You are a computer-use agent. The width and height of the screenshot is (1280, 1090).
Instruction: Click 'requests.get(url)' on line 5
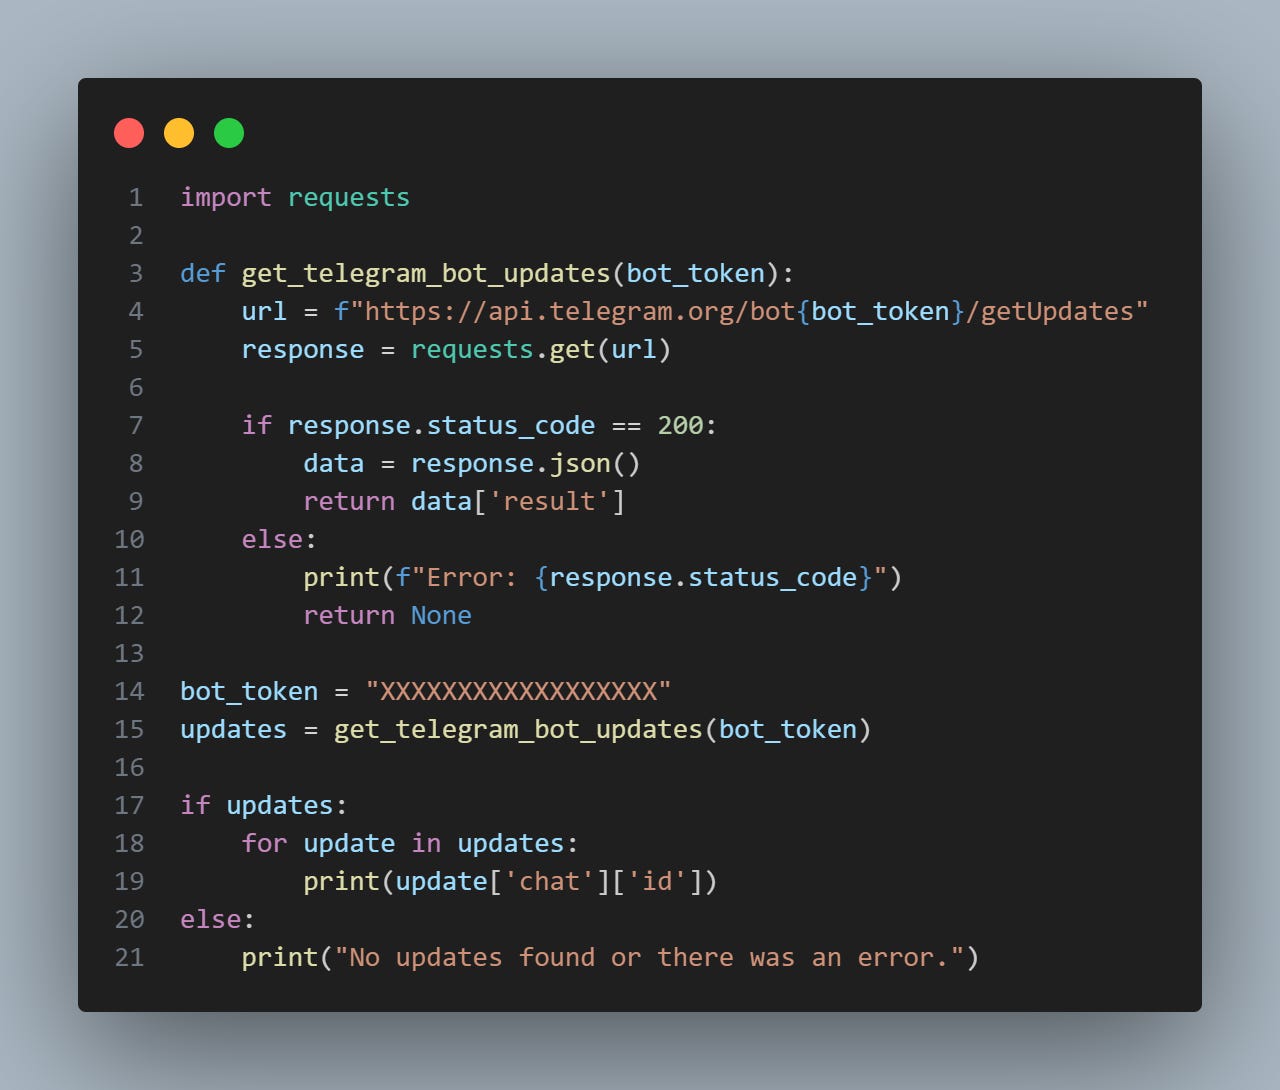coord(541,350)
